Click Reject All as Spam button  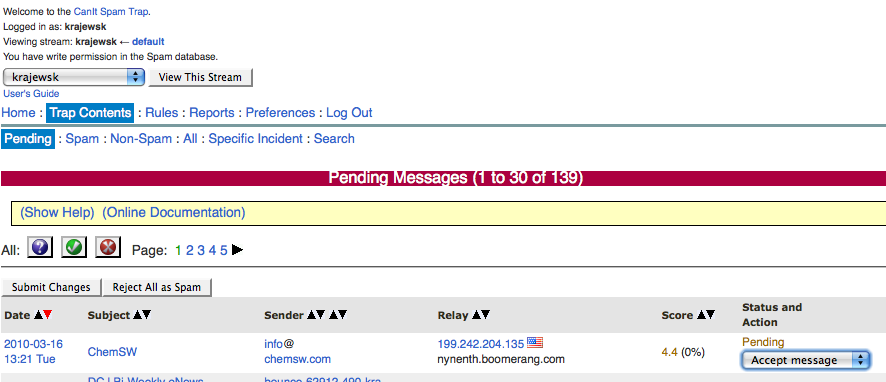157,287
